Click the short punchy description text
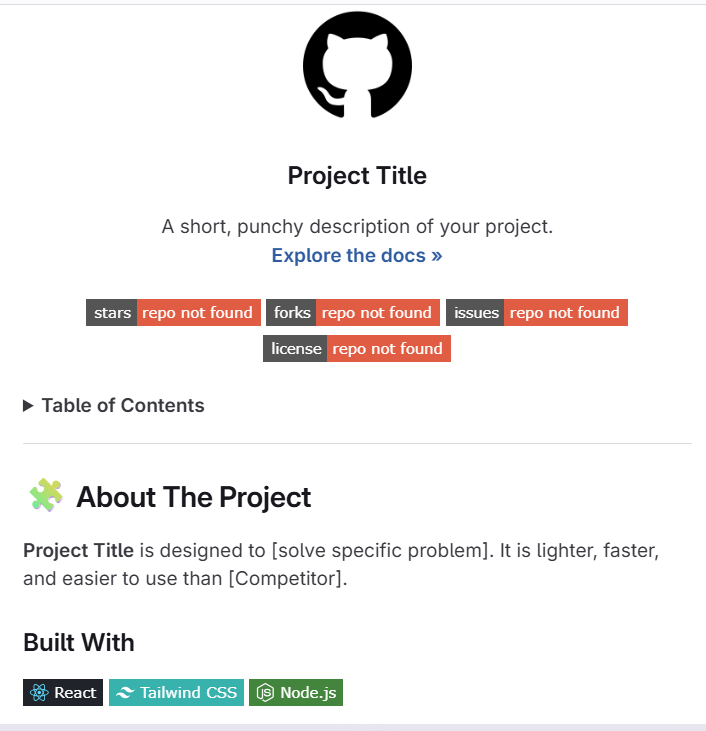706x731 pixels. pyautogui.click(x=357, y=227)
